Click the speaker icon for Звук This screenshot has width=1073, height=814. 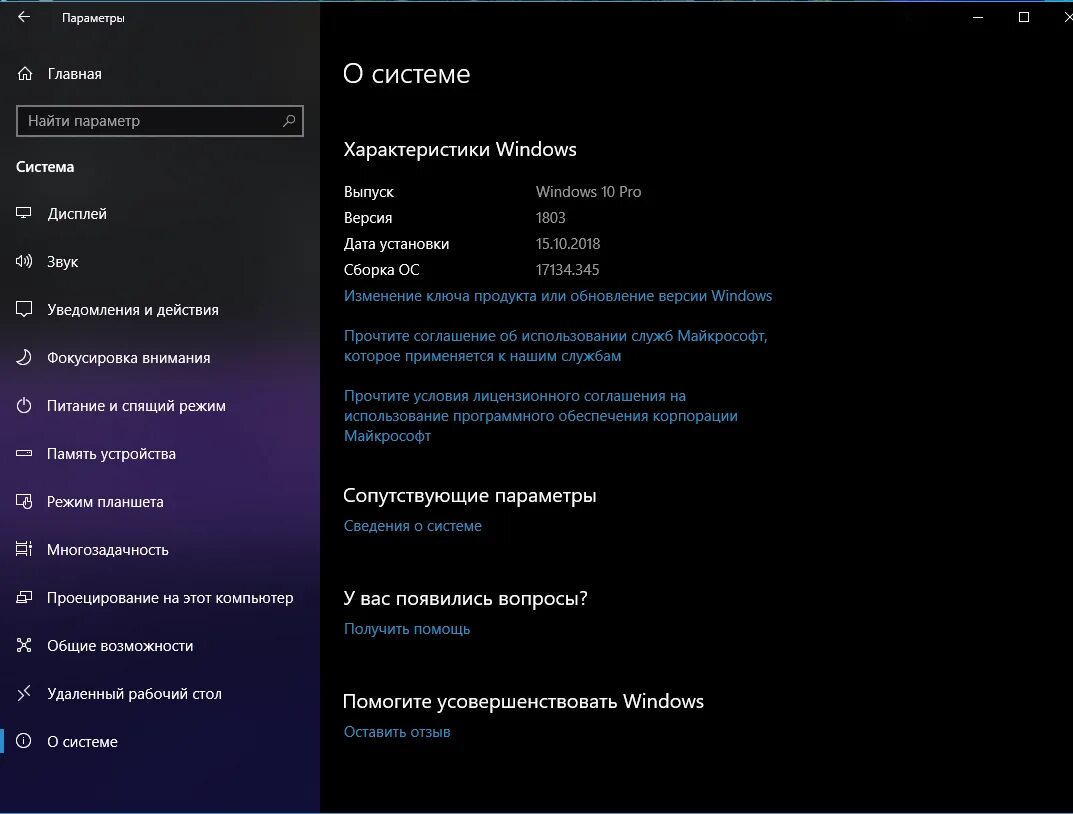coord(24,261)
